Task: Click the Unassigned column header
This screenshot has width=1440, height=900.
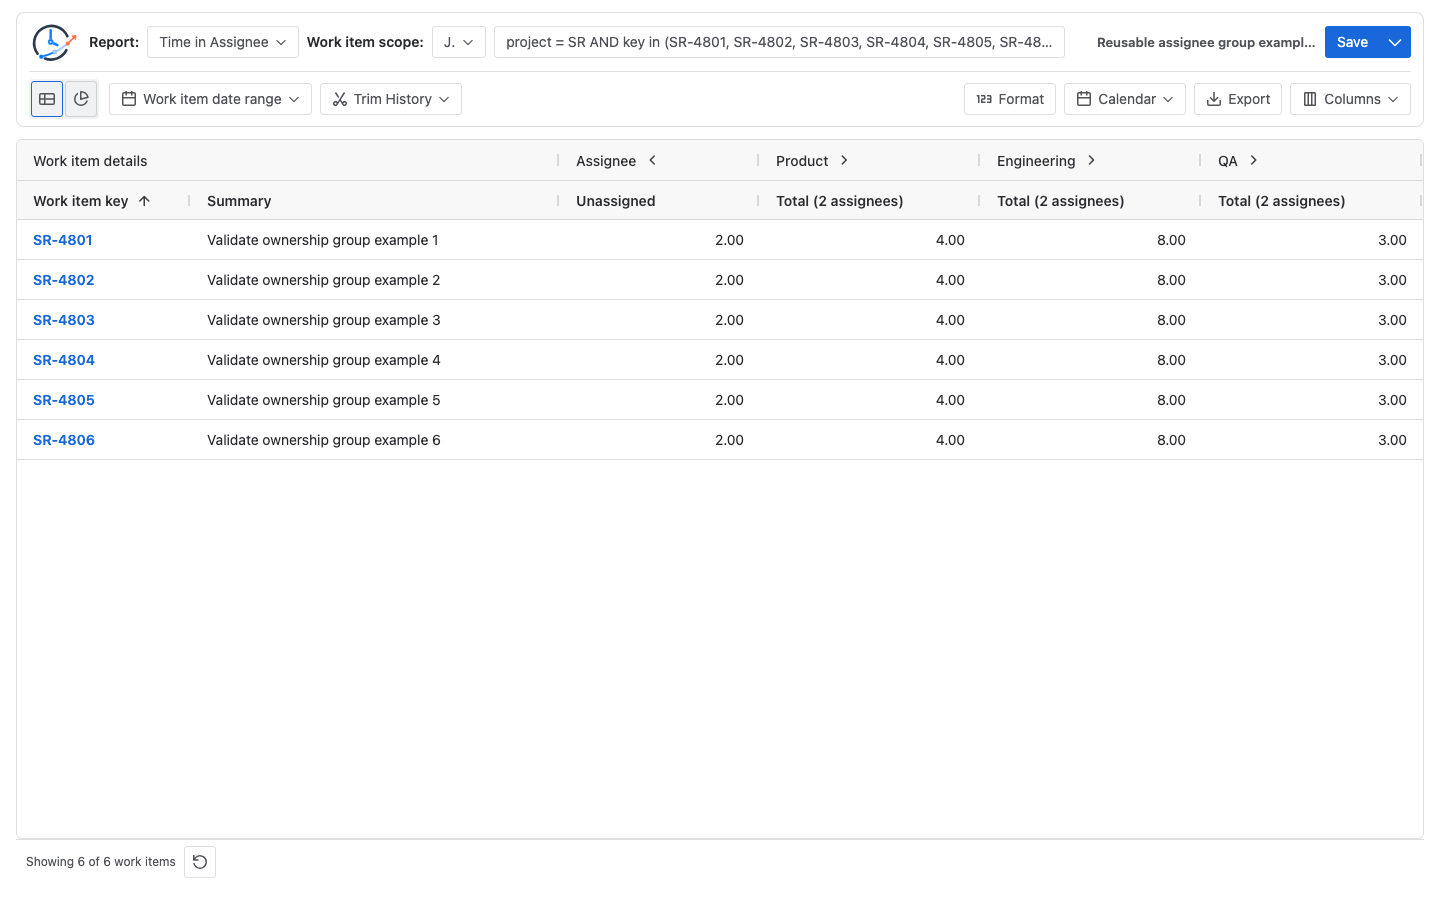Action: coord(616,201)
